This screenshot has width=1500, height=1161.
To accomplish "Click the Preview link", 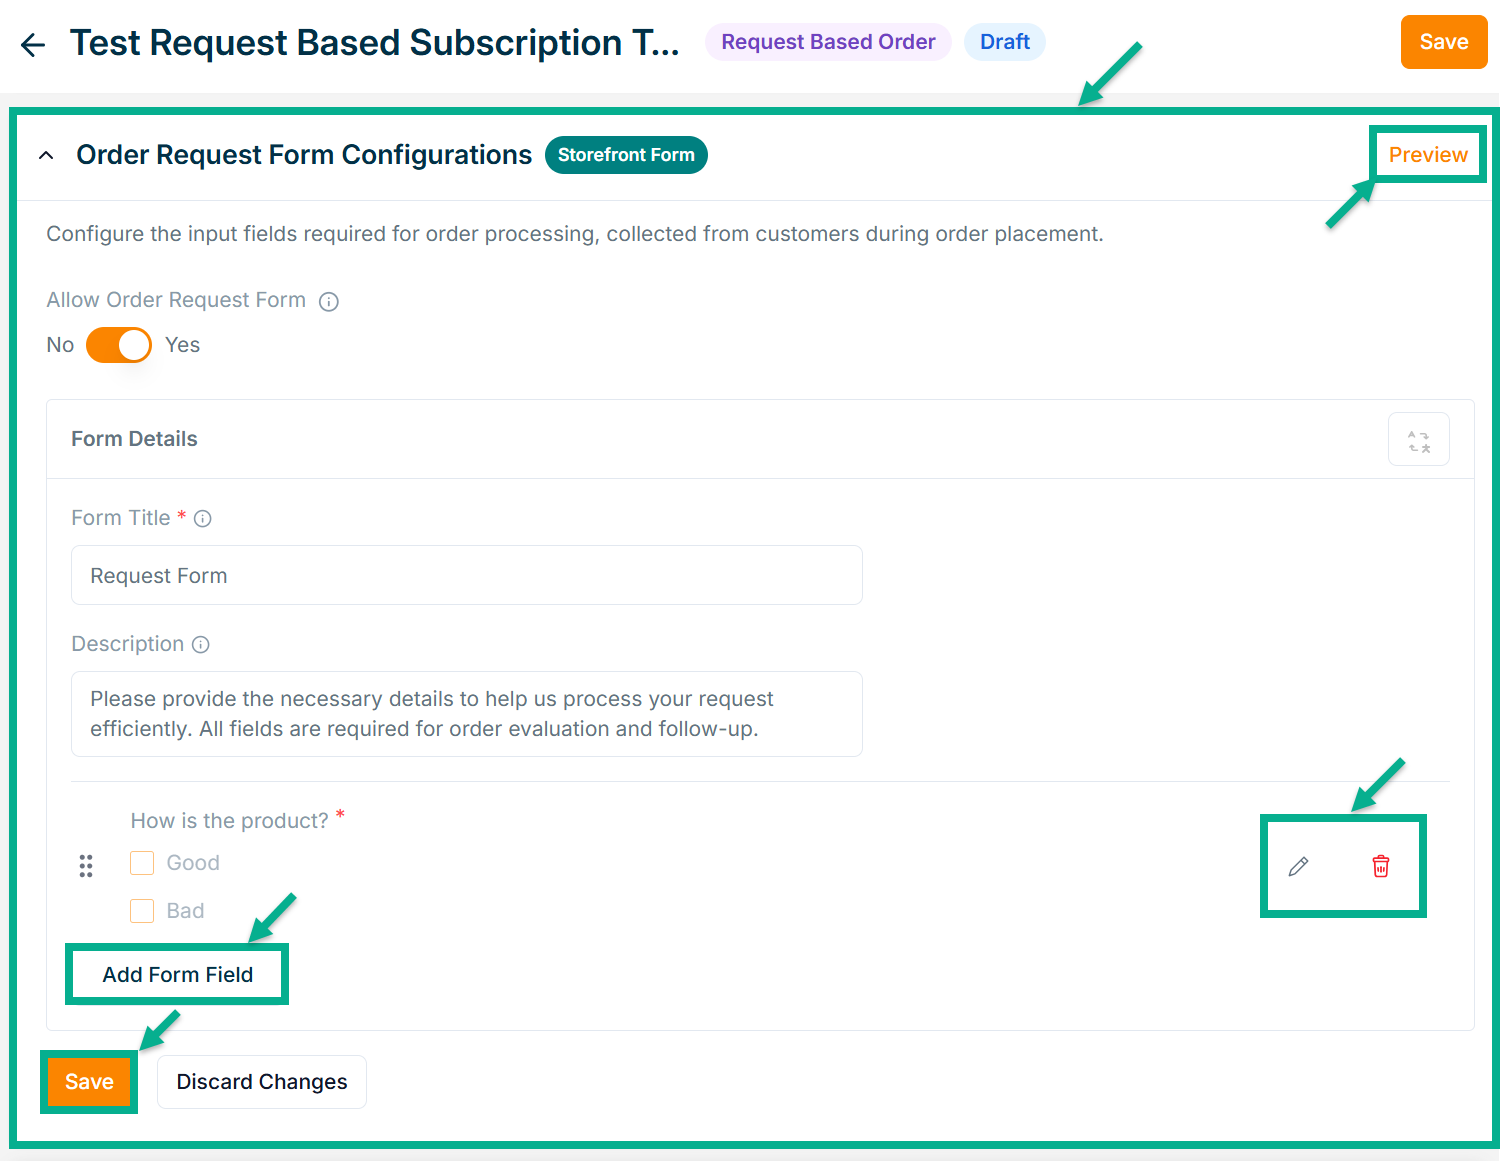I will tap(1427, 155).
